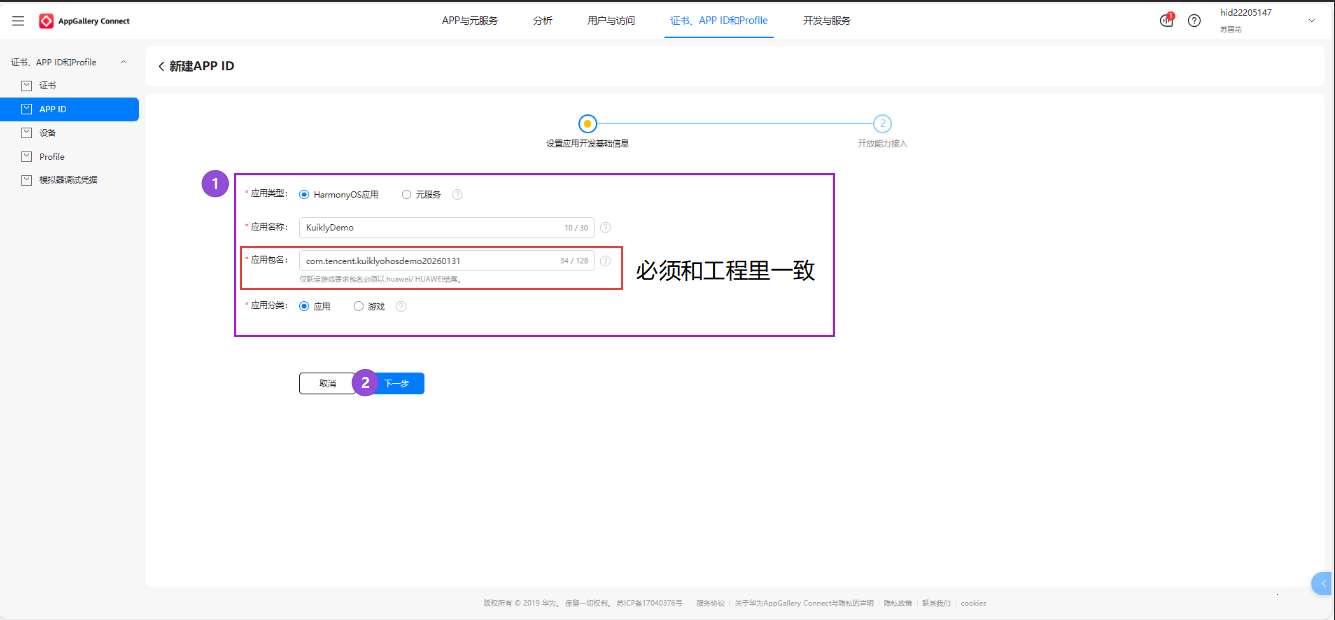This screenshot has height=620, width=1335.
Task: Click the 取消 cancel button
Action: click(327, 383)
